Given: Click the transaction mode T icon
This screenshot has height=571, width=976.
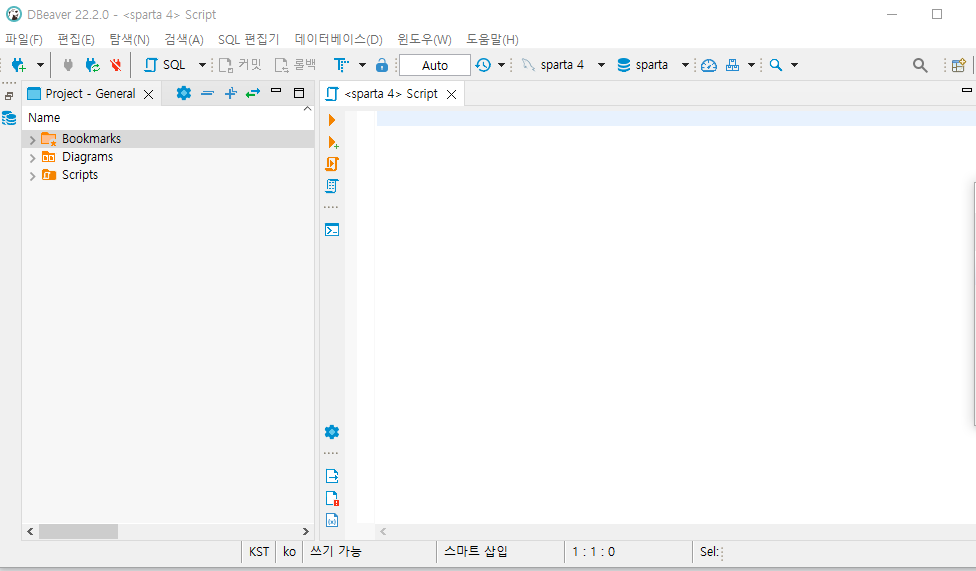Looking at the screenshot, I should click(341, 65).
